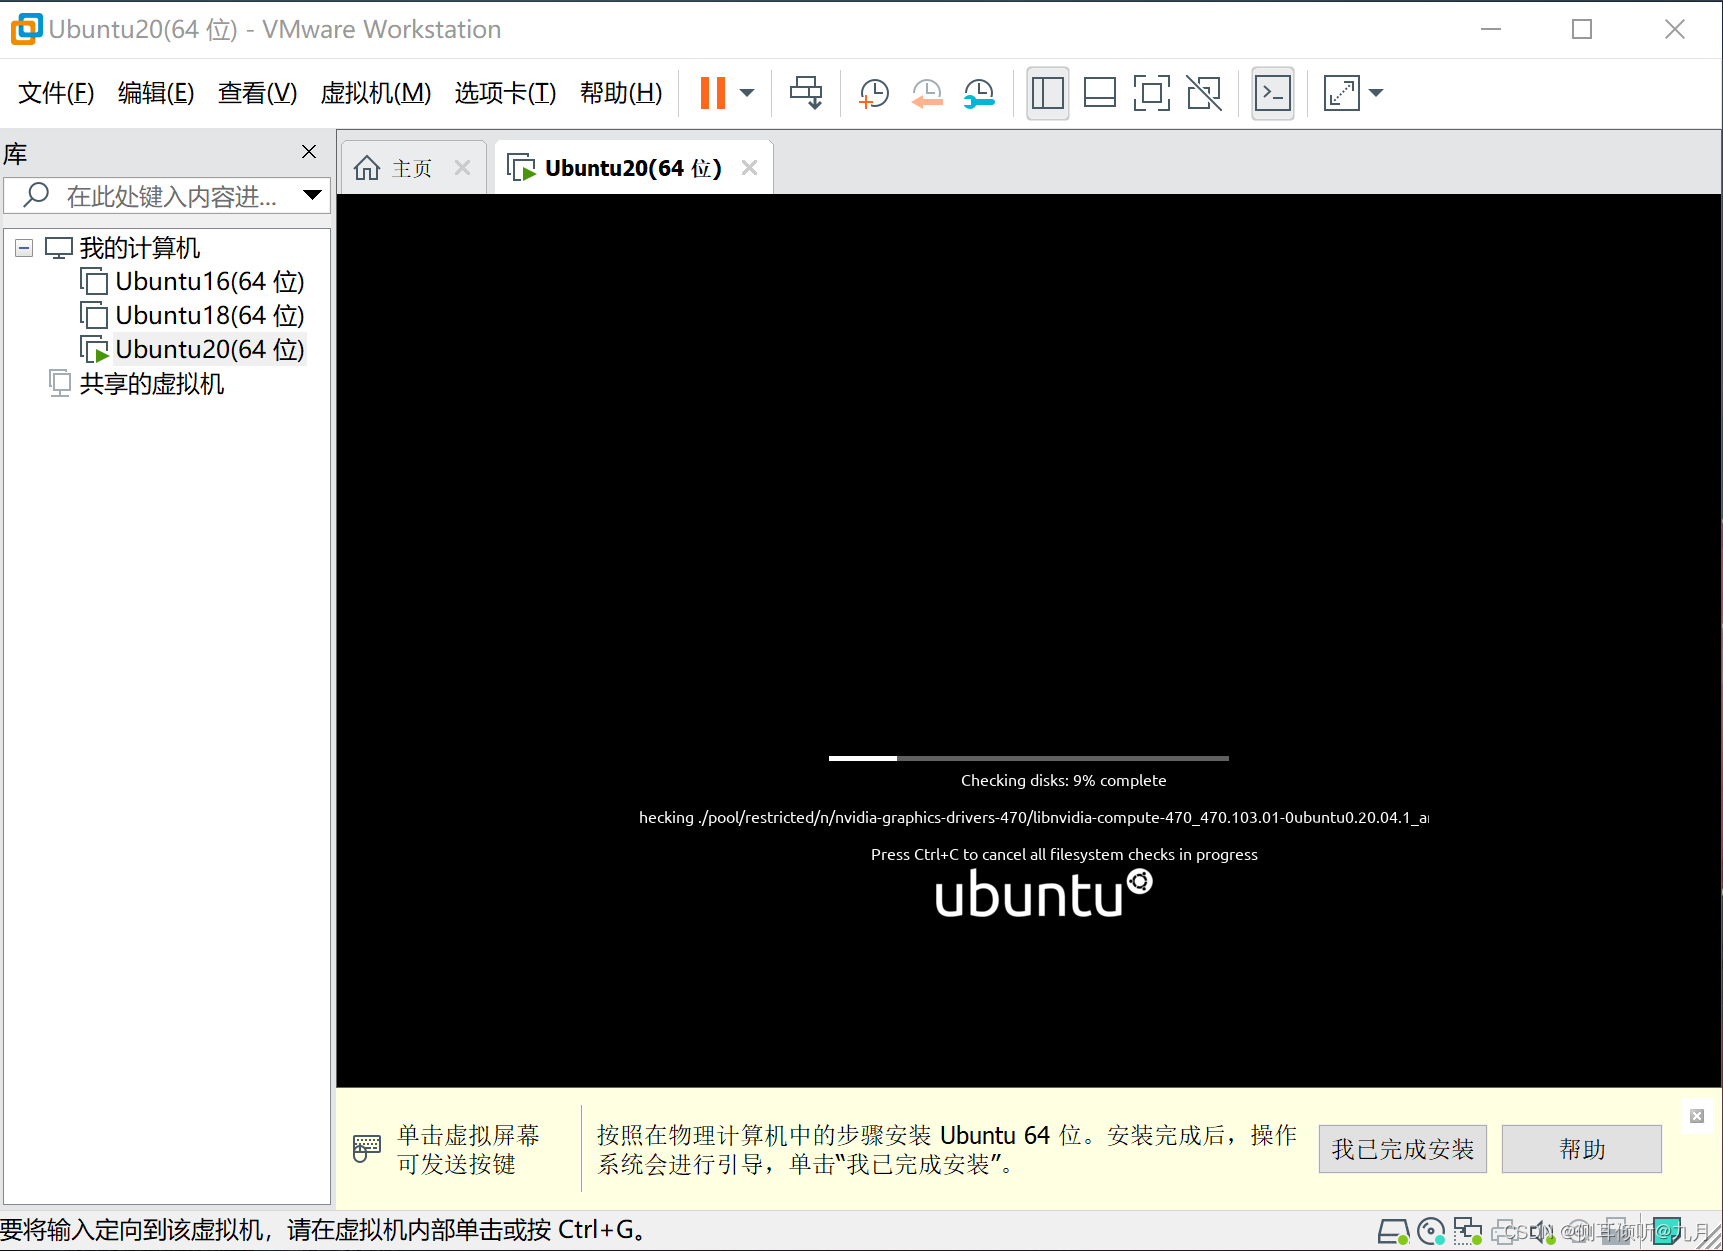Screen dimensions: 1723x1251
Task: Open the snapshot manager
Action: [x=979, y=93]
